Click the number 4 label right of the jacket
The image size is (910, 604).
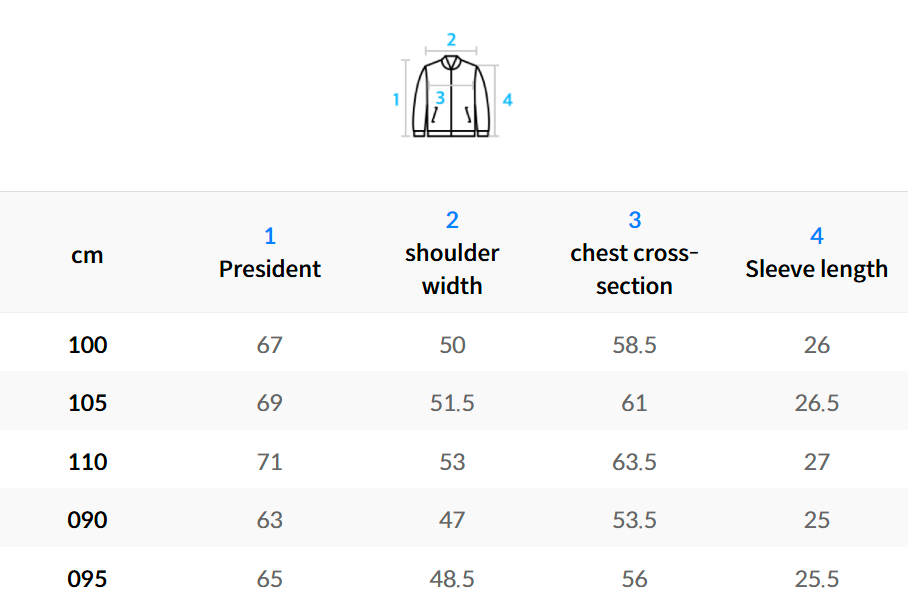pos(508,99)
